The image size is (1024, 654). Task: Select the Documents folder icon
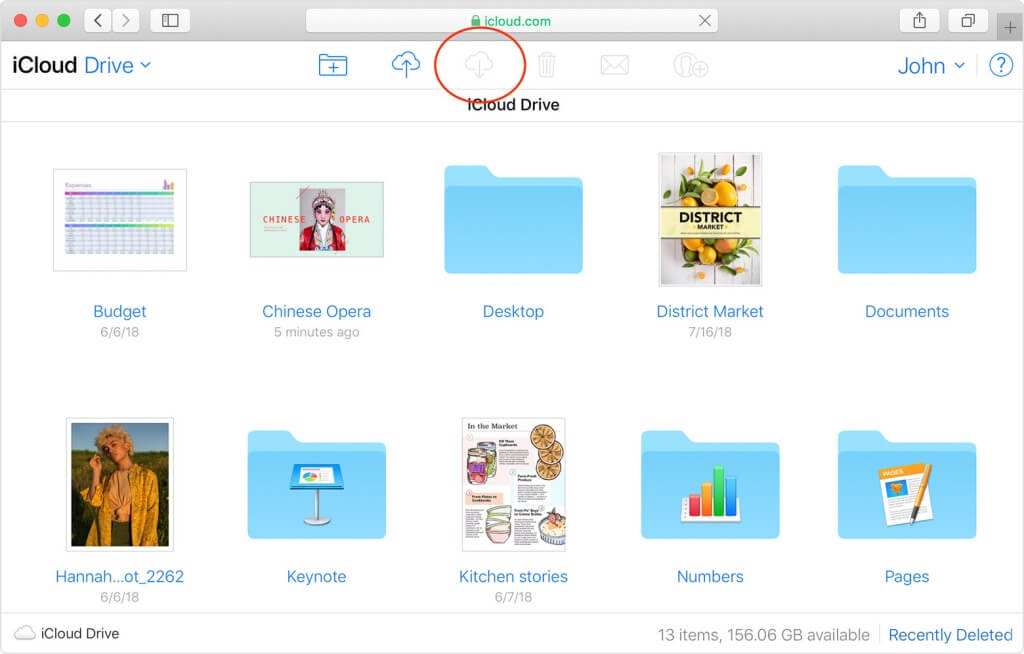[907, 220]
